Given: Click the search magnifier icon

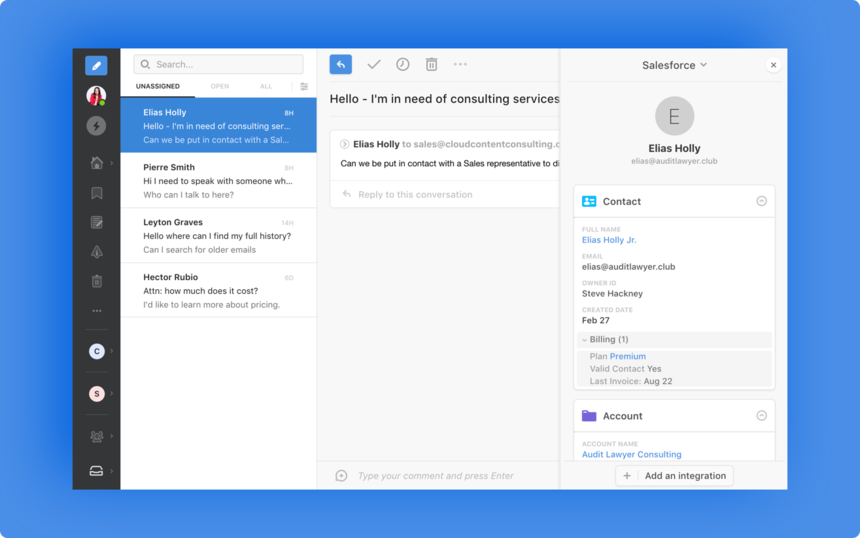Looking at the screenshot, I should click(145, 65).
